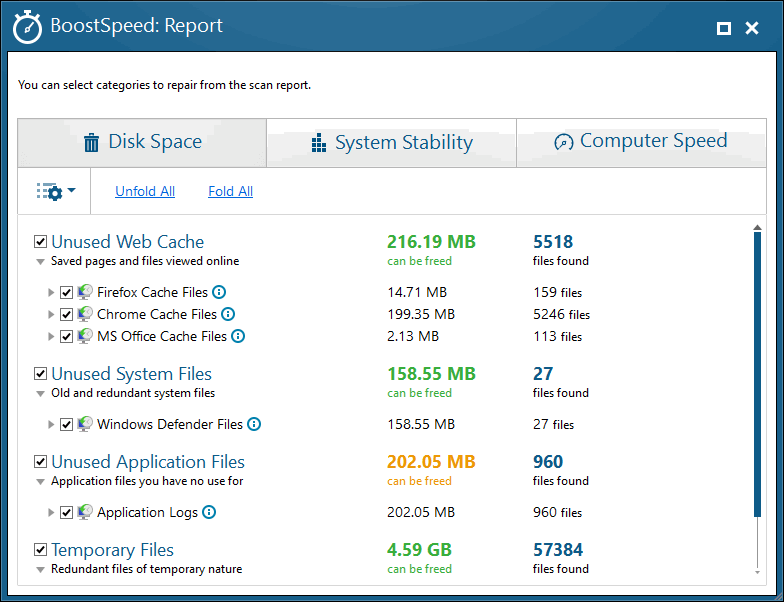The height and width of the screenshot is (602, 784).
Task: Collapse the Unused Application Files section arrow
Action: 40,482
